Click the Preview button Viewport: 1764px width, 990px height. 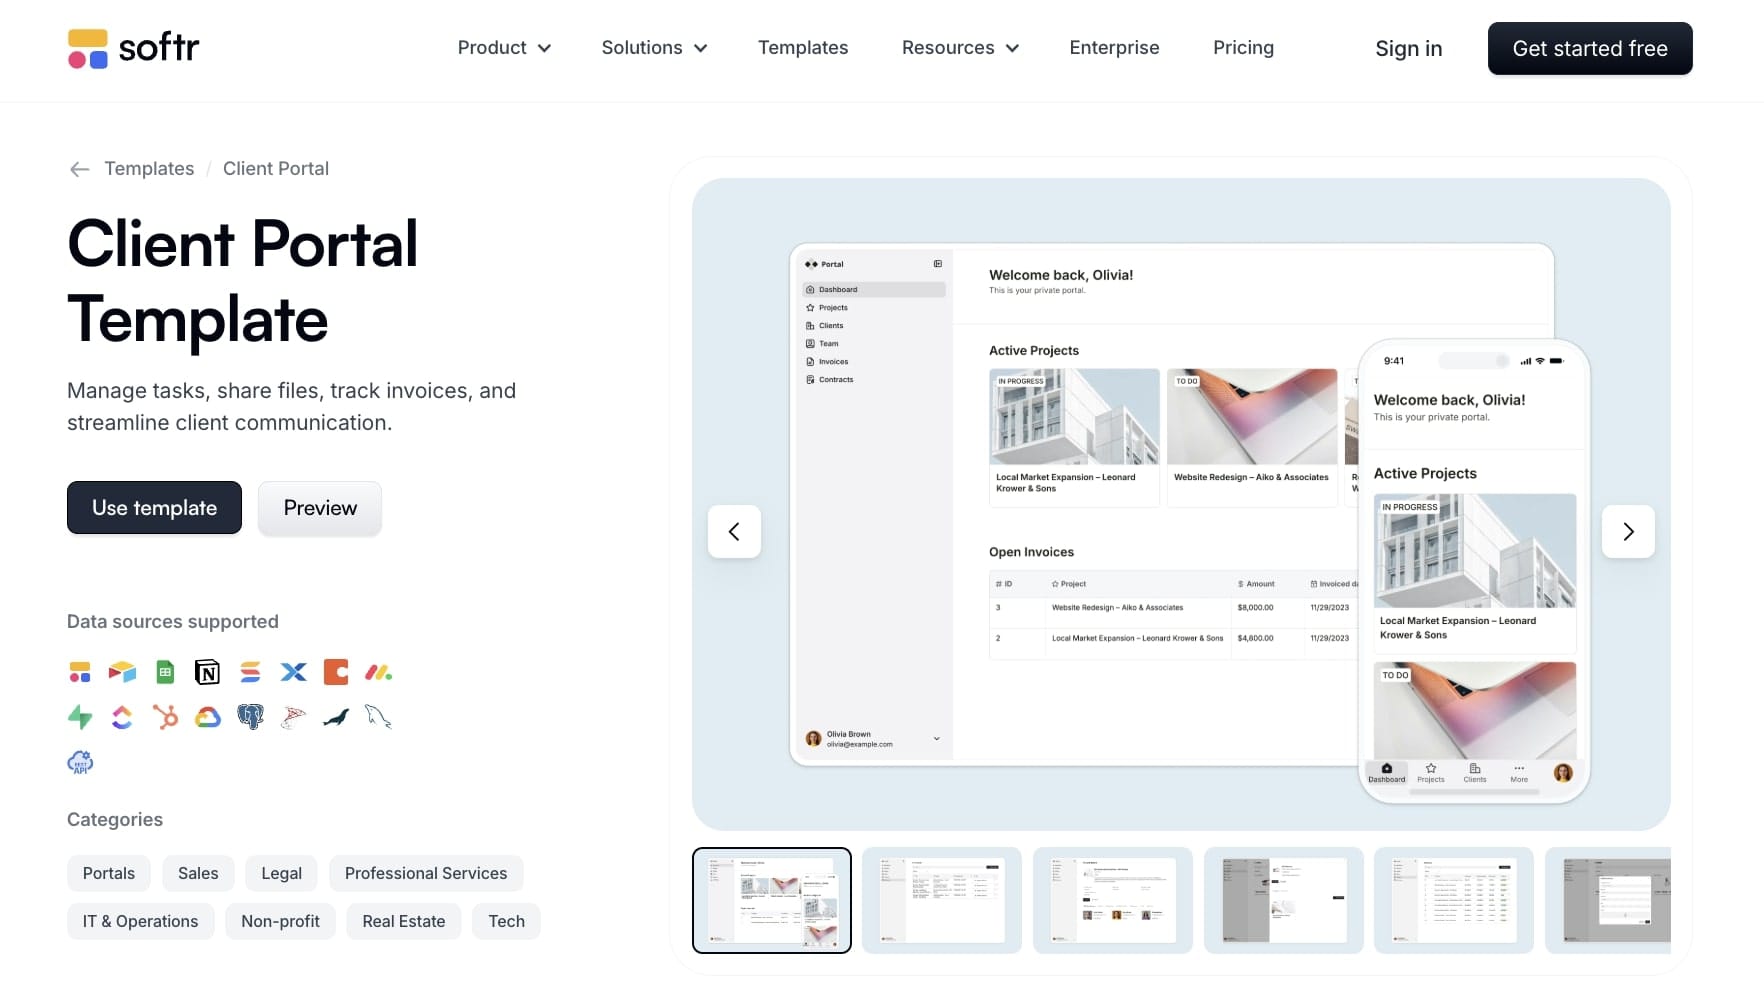tap(319, 508)
